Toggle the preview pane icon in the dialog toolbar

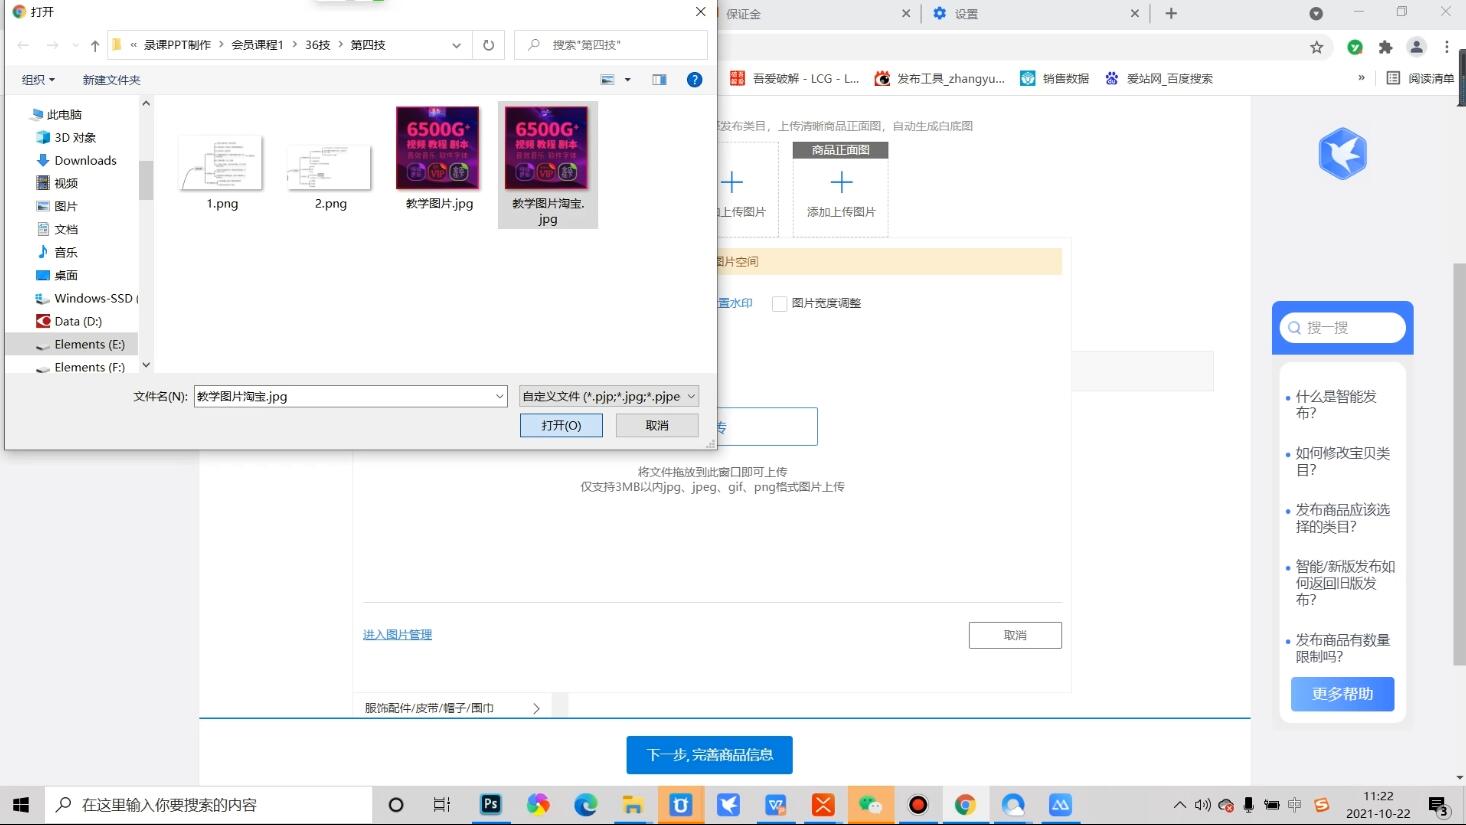coord(659,79)
